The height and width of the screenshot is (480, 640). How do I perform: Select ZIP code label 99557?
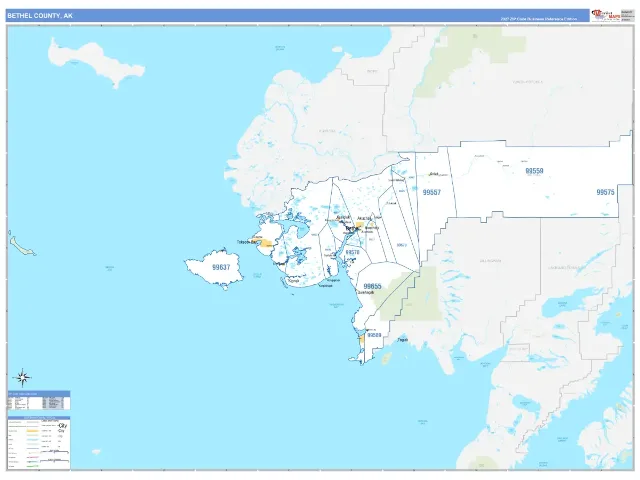click(x=431, y=192)
